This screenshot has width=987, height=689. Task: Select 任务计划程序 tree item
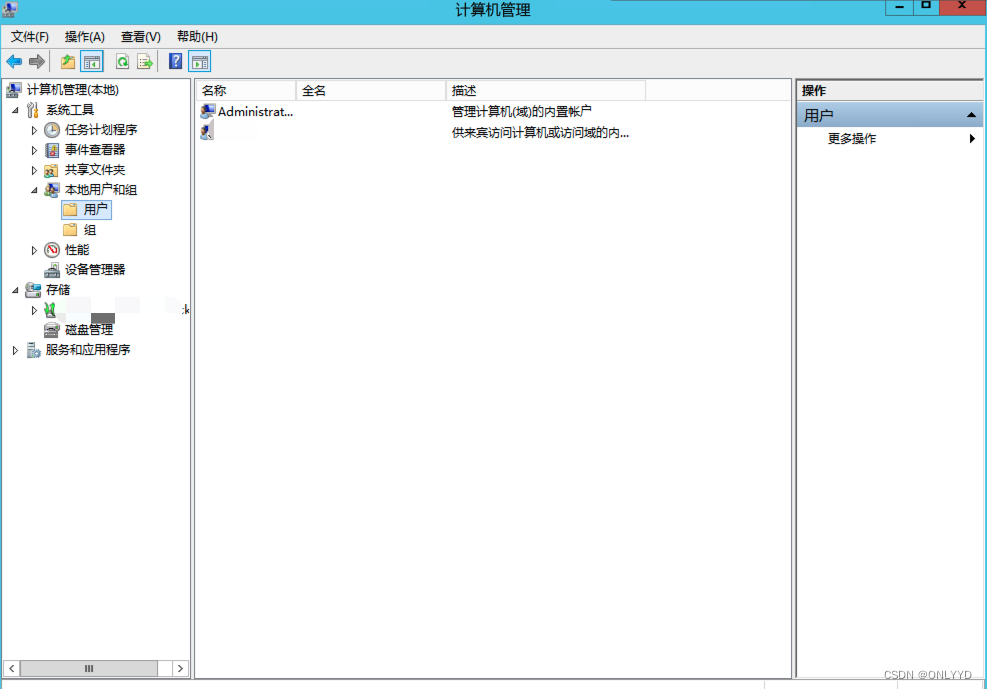(101, 130)
